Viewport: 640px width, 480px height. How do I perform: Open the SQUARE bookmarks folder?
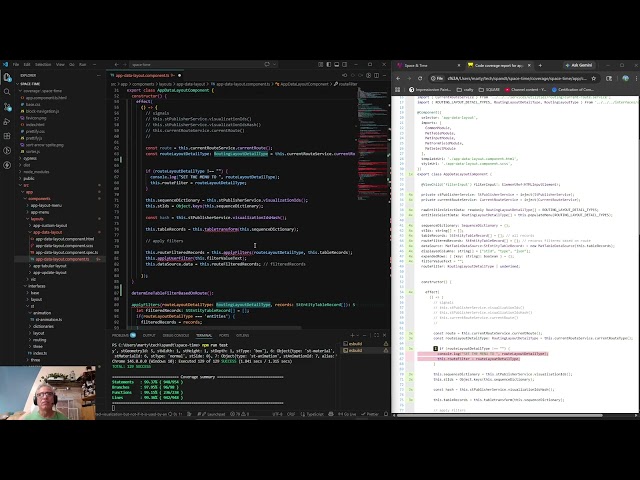tap(490, 89)
